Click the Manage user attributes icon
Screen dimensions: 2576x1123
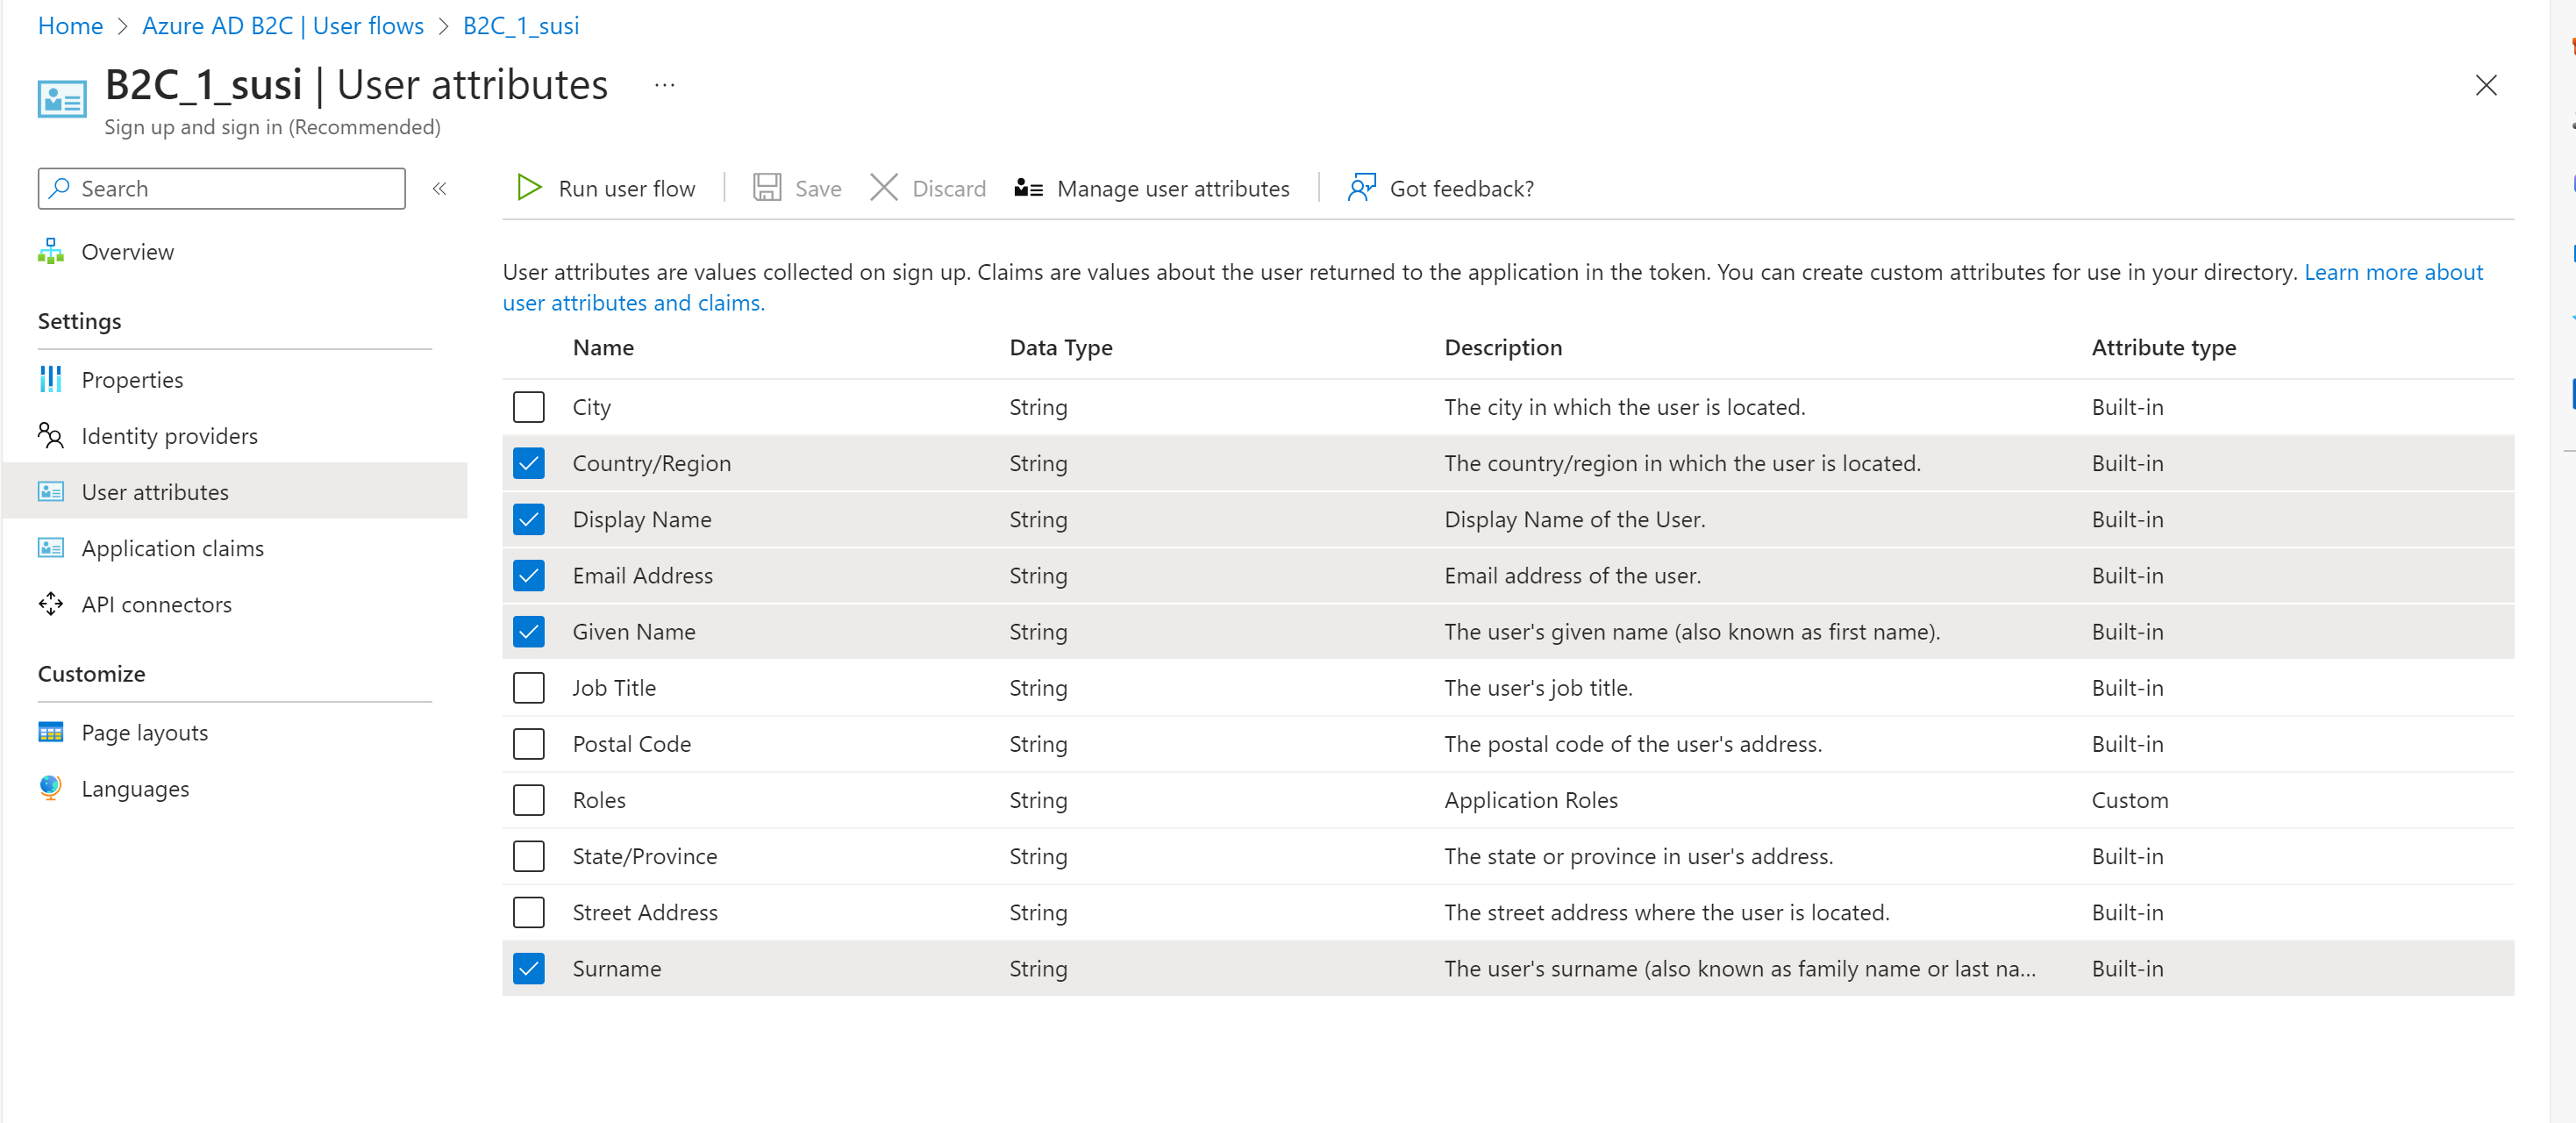point(1028,187)
